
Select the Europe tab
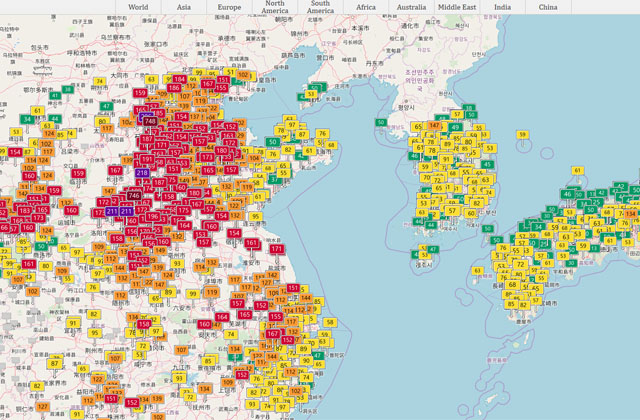coord(230,7)
